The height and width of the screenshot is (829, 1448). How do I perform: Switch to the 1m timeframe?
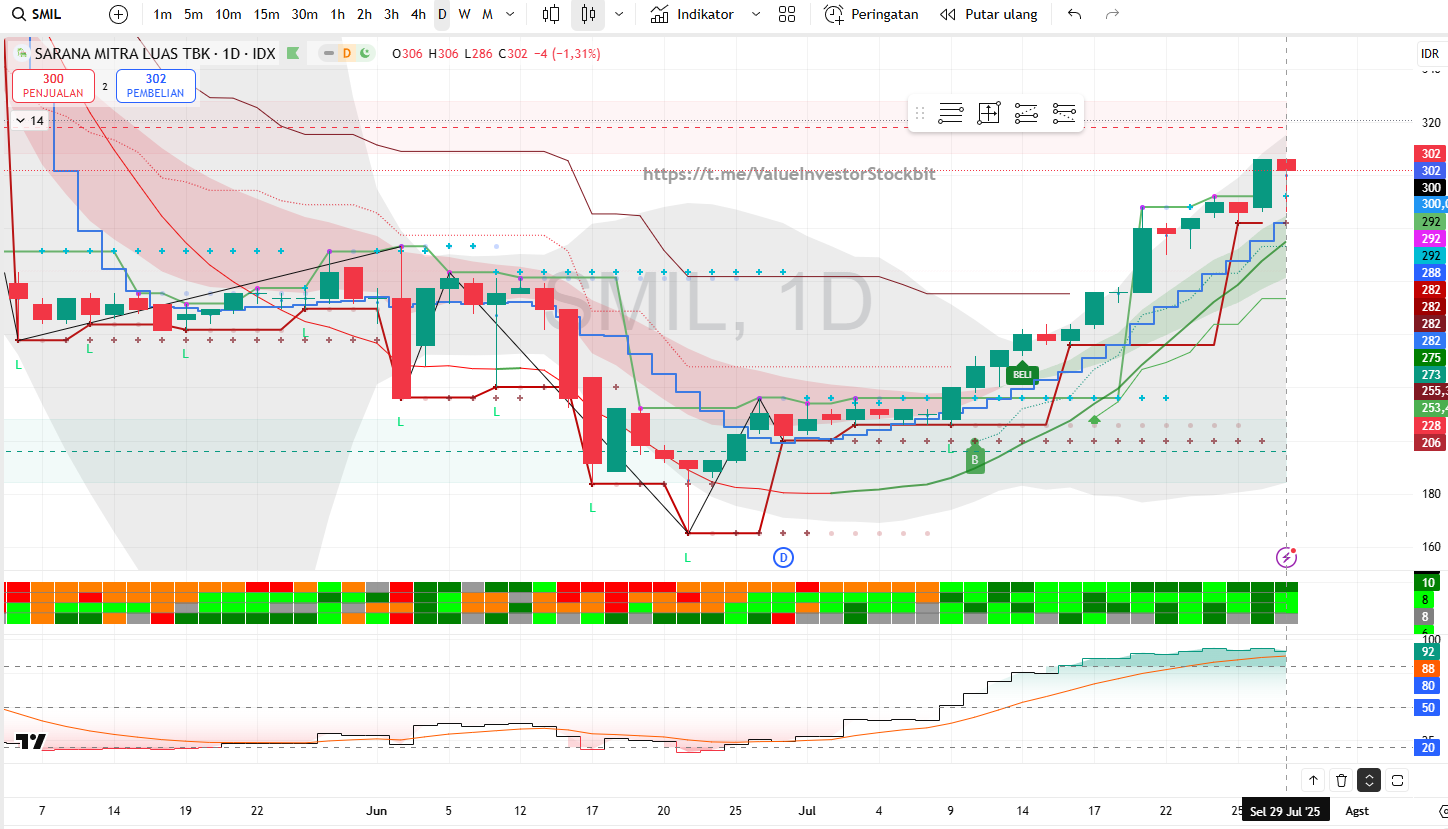(163, 14)
